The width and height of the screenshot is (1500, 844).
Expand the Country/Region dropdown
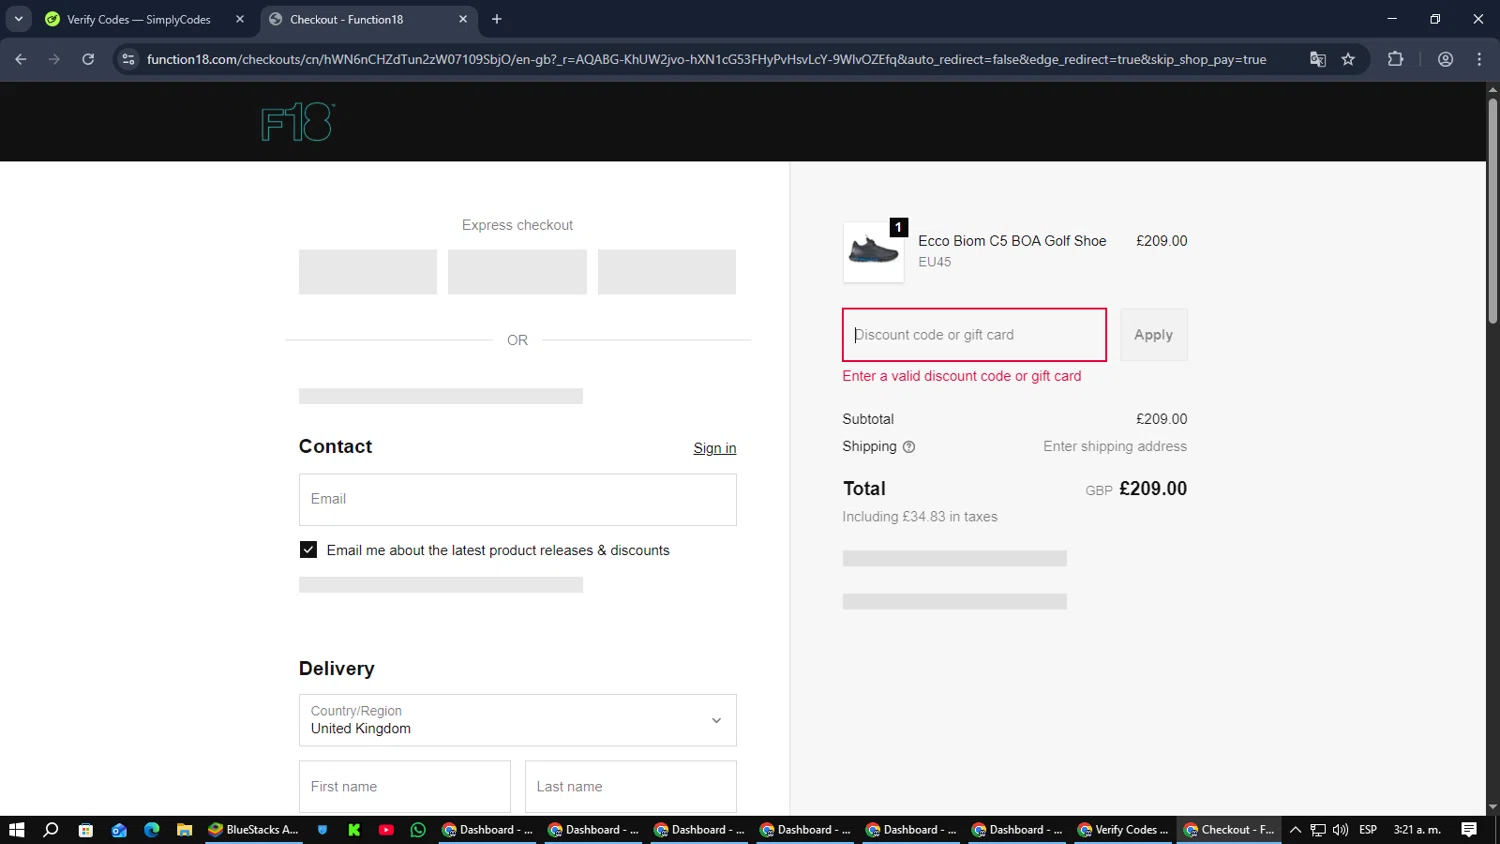(518, 720)
